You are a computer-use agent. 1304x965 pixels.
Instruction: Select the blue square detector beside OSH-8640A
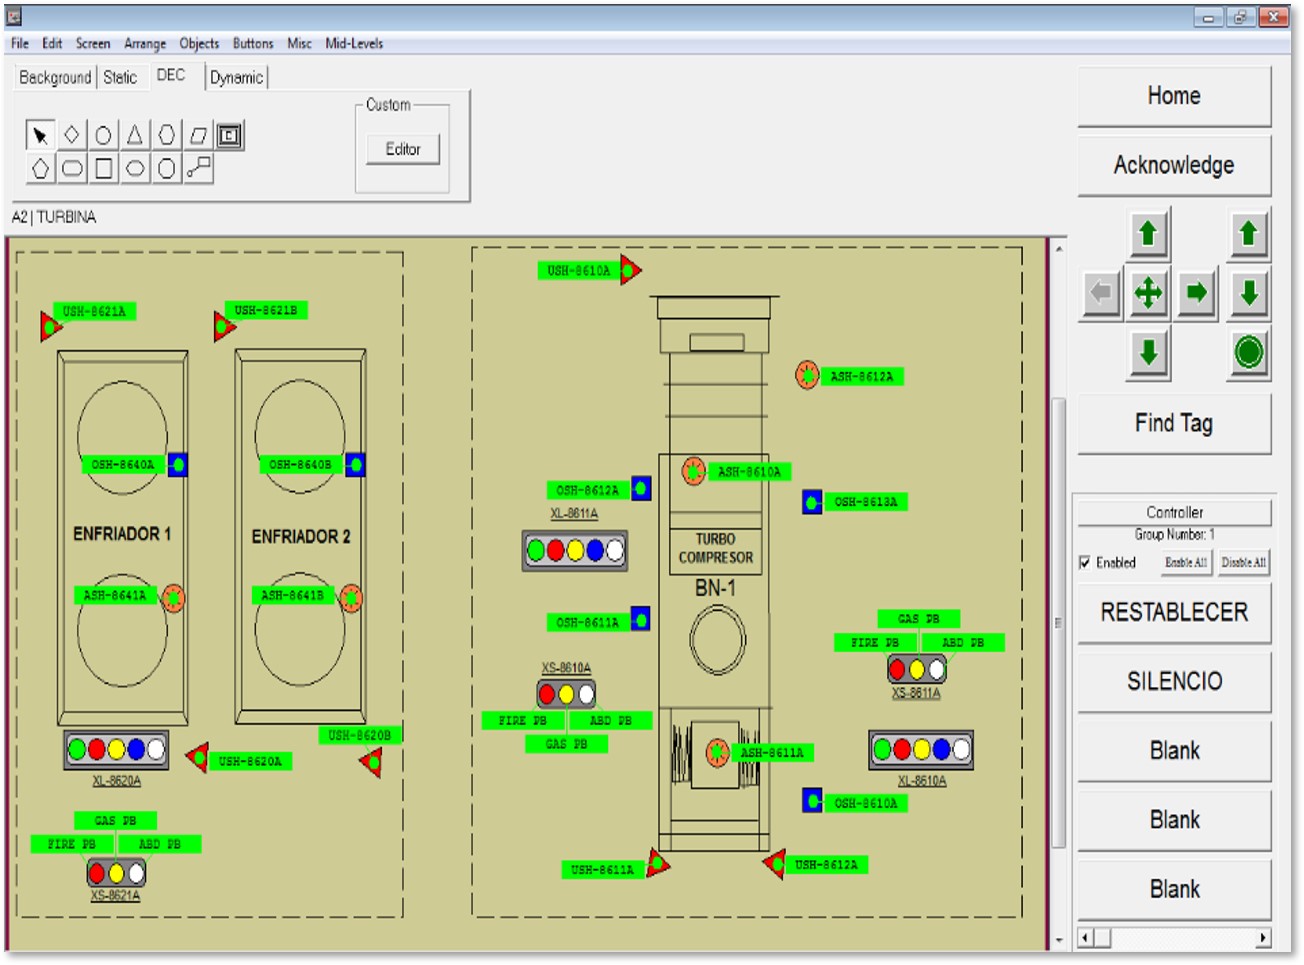178,464
